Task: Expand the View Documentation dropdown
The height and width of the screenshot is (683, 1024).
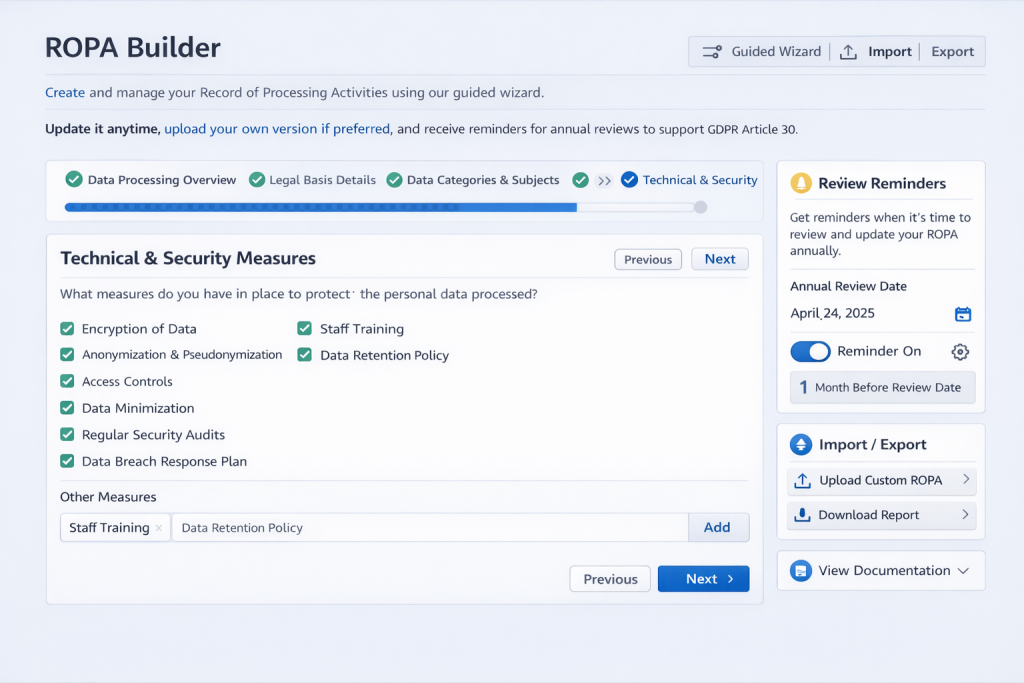Action: (963, 571)
